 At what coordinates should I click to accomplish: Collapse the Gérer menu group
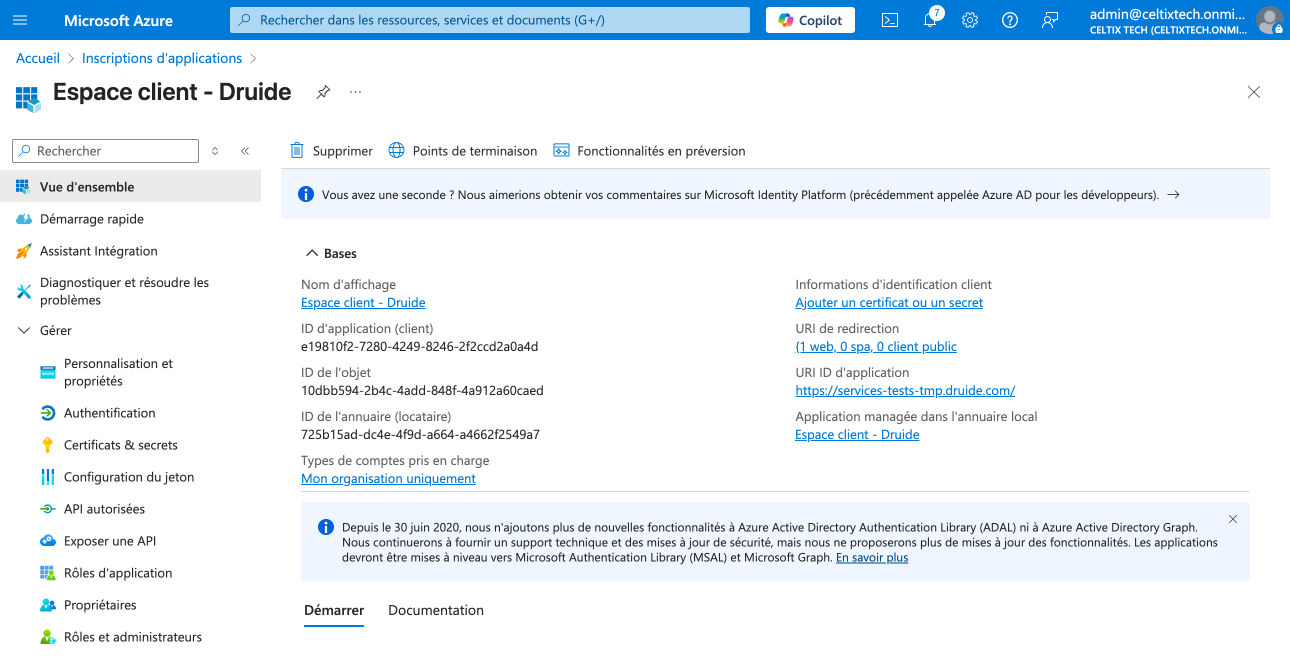coord(24,331)
